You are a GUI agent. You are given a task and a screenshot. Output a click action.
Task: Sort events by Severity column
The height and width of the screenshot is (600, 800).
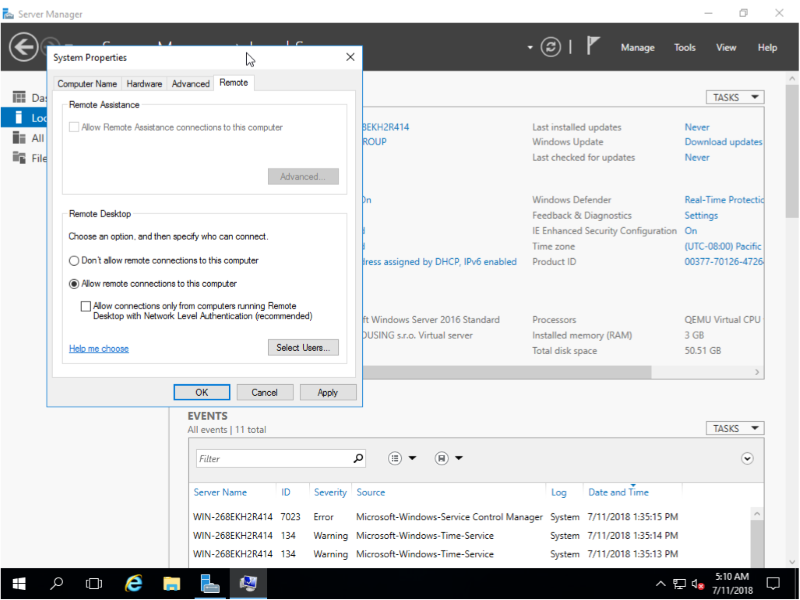tap(330, 492)
